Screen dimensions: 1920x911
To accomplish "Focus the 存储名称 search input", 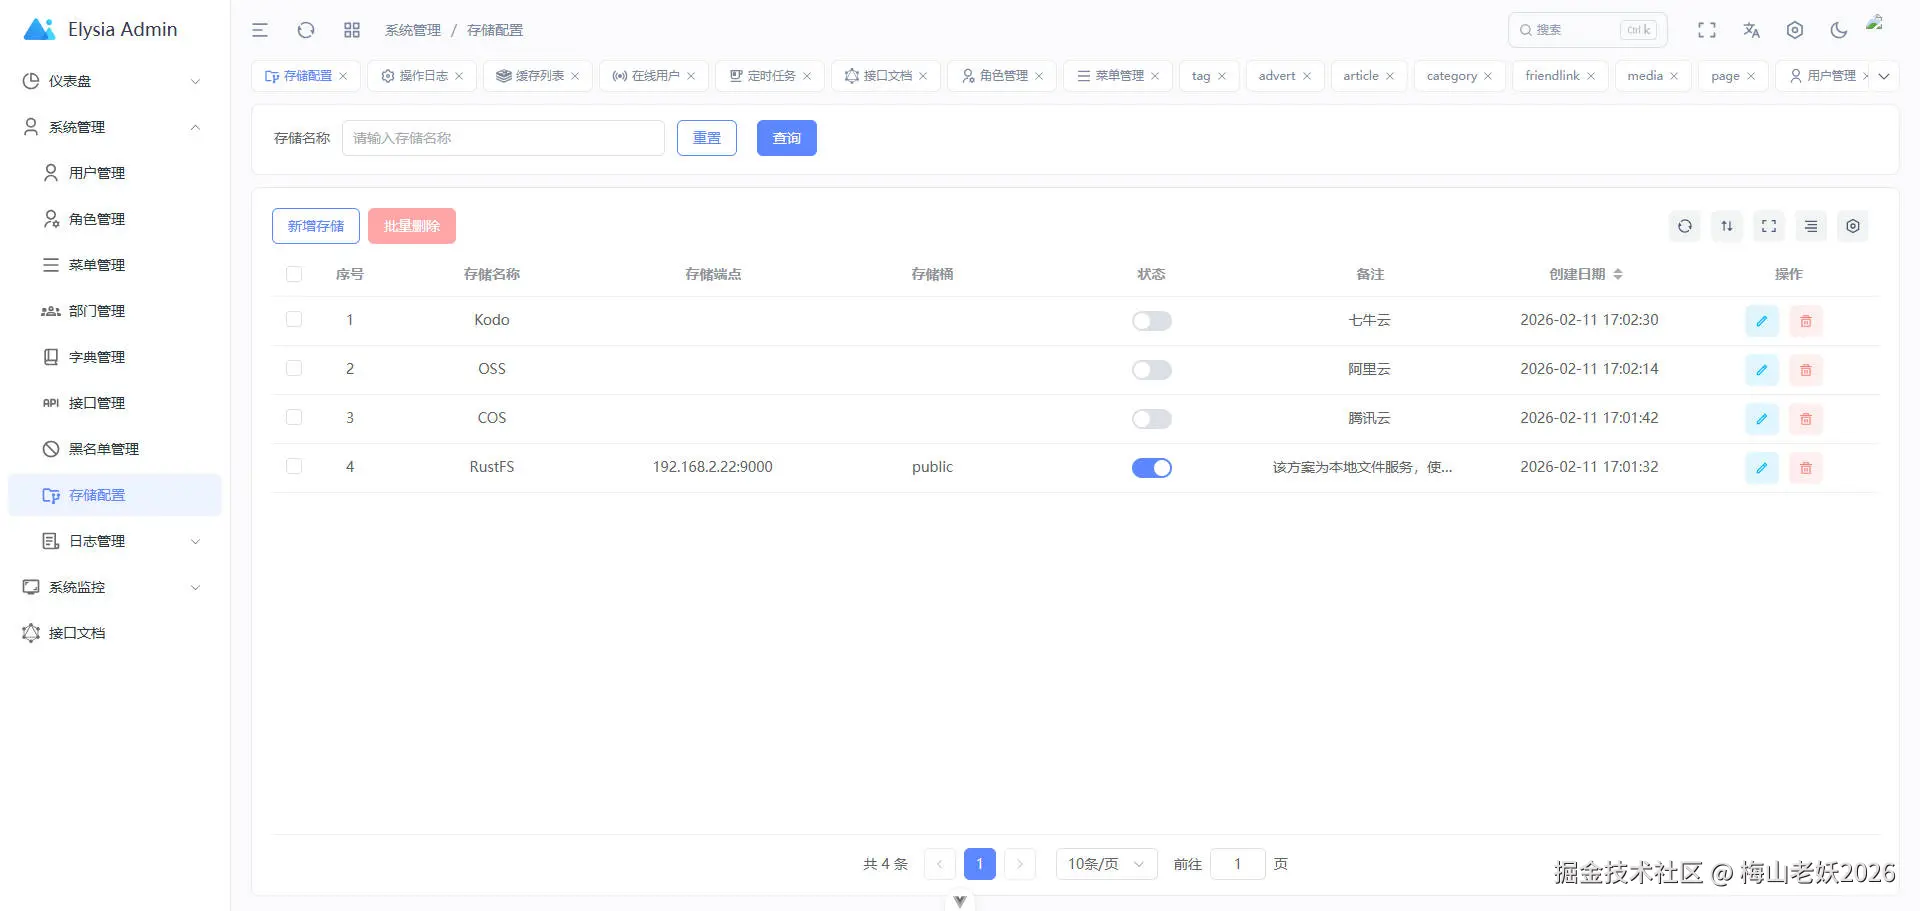I will click(x=504, y=138).
